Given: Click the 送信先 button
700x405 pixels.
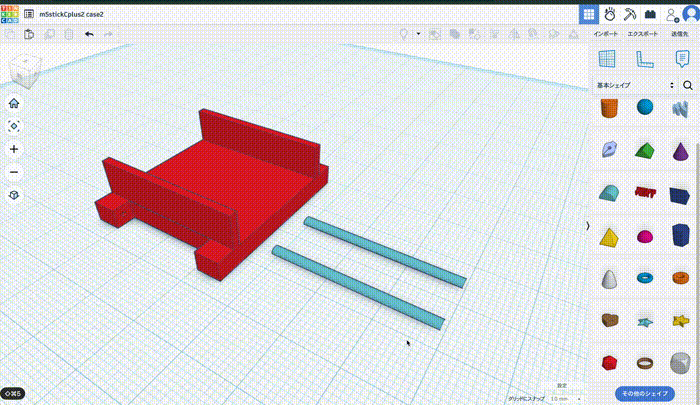Looking at the screenshot, I should point(679,34).
